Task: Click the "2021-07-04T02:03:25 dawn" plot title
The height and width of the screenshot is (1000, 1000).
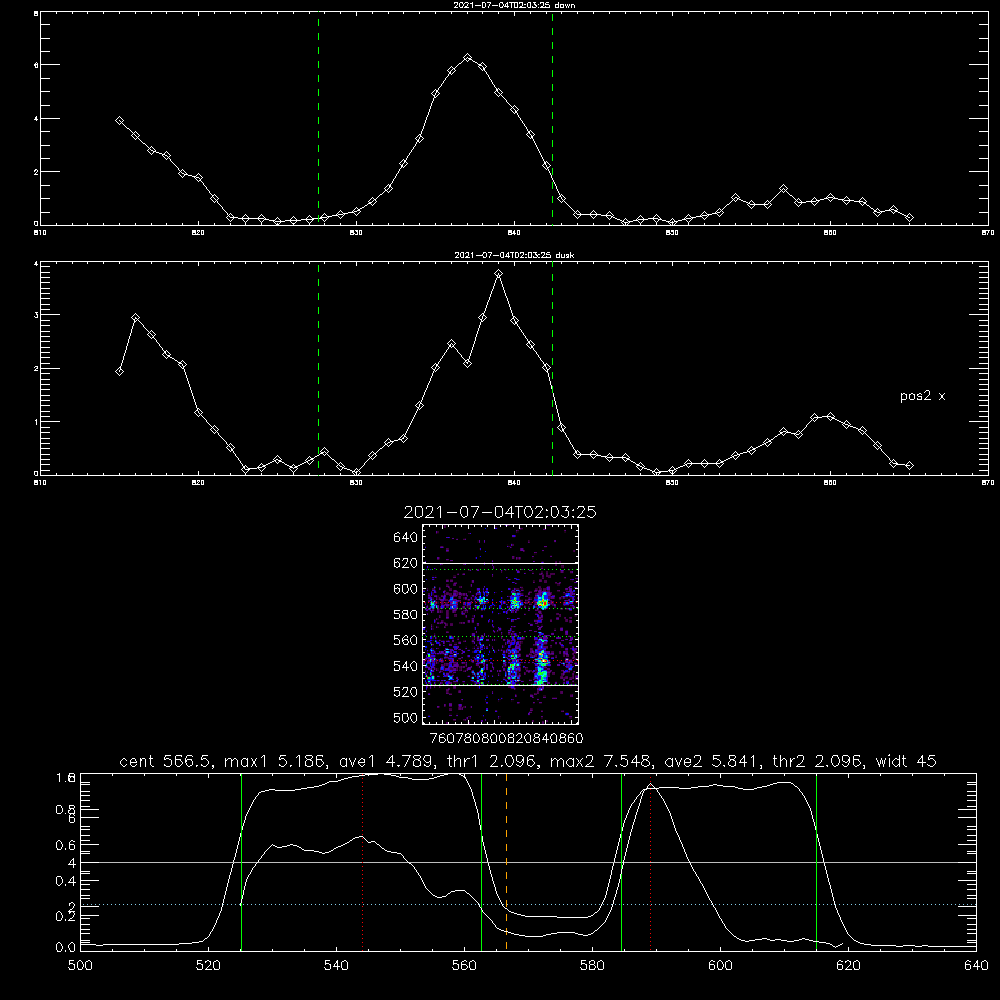Action: click(x=514, y=4)
